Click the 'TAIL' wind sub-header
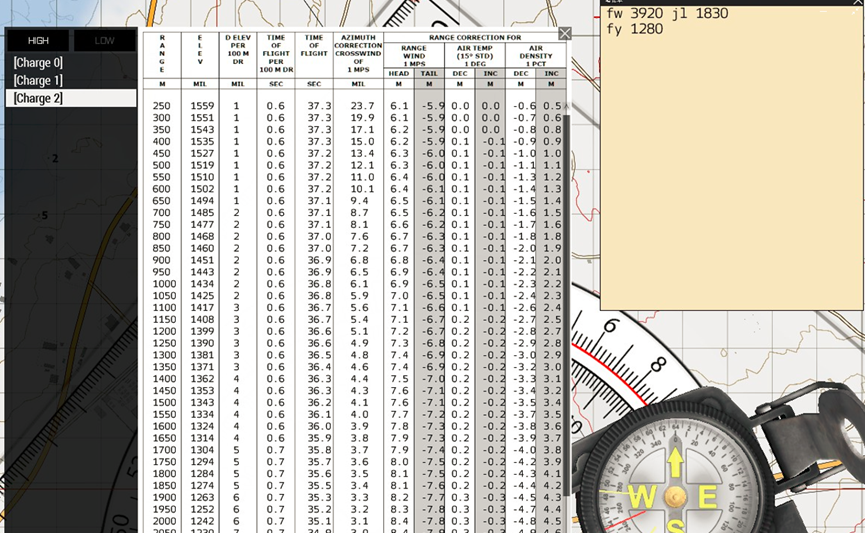The width and height of the screenshot is (865, 533). (429, 73)
